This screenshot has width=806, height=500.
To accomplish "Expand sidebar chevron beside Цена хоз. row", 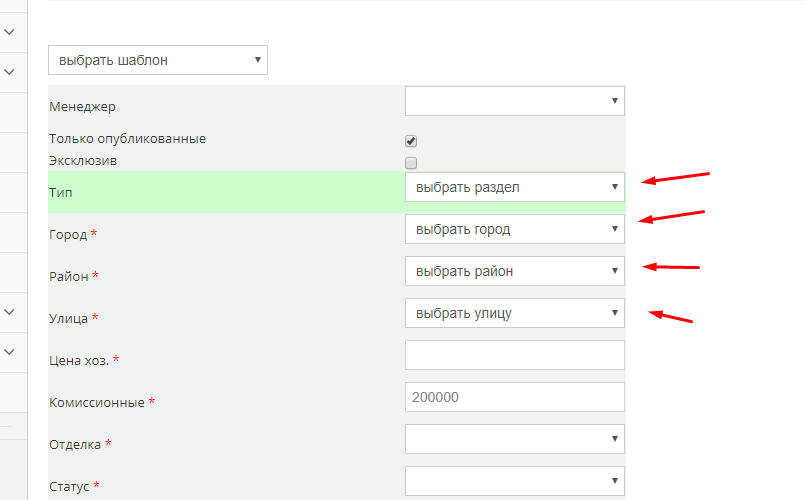I will [x=9, y=352].
